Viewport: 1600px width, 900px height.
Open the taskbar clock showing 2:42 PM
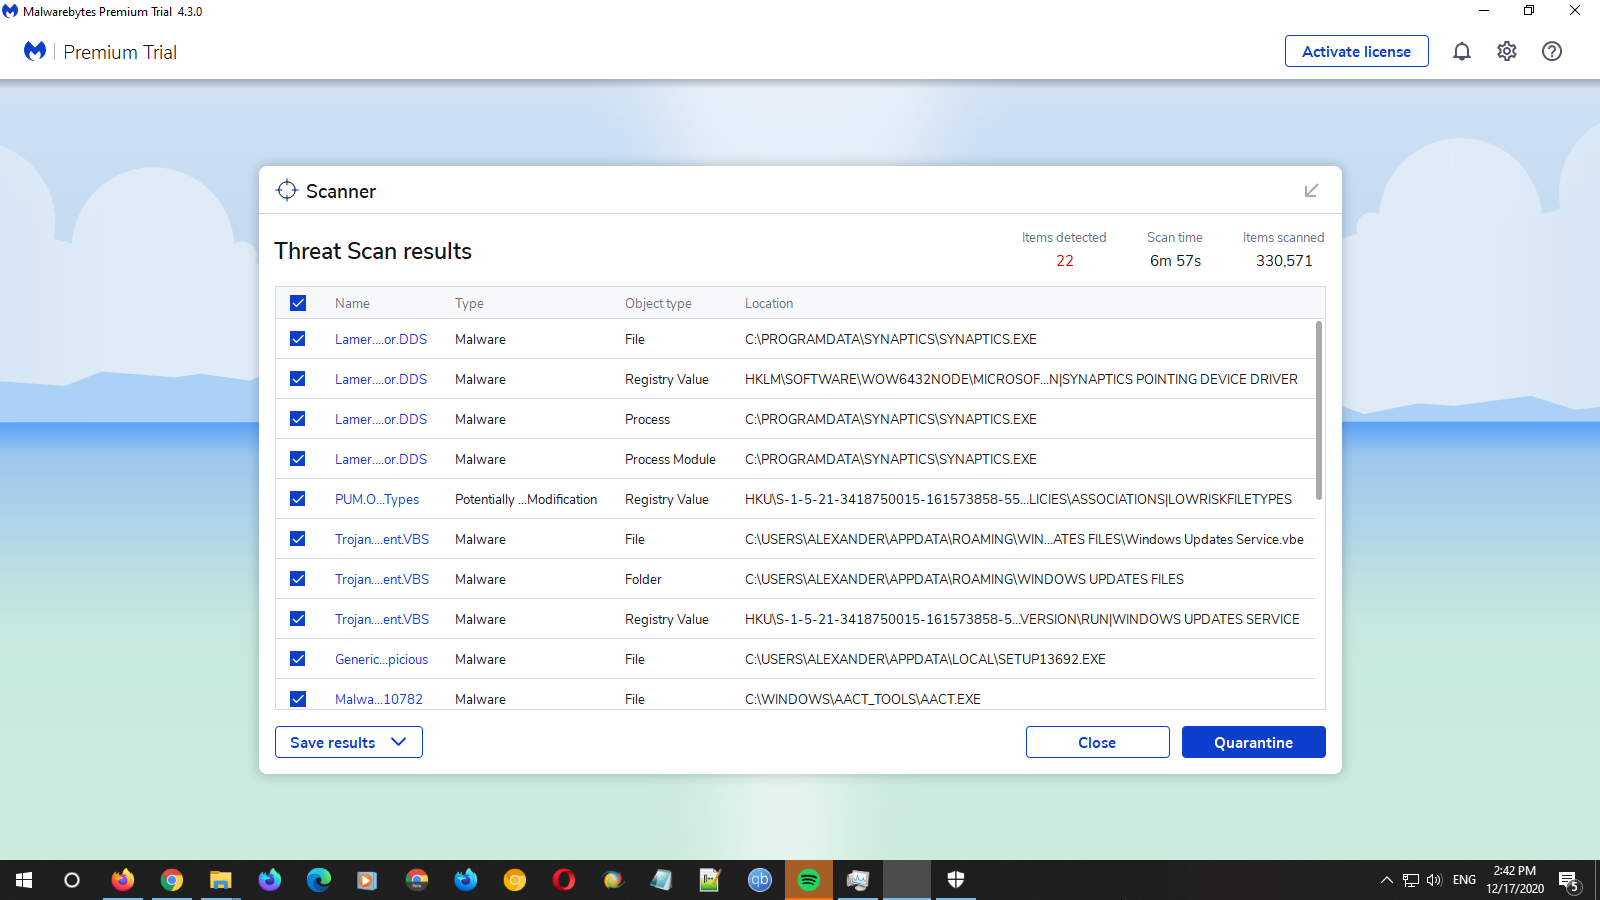pyautogui.click(x=1514, y=880)
